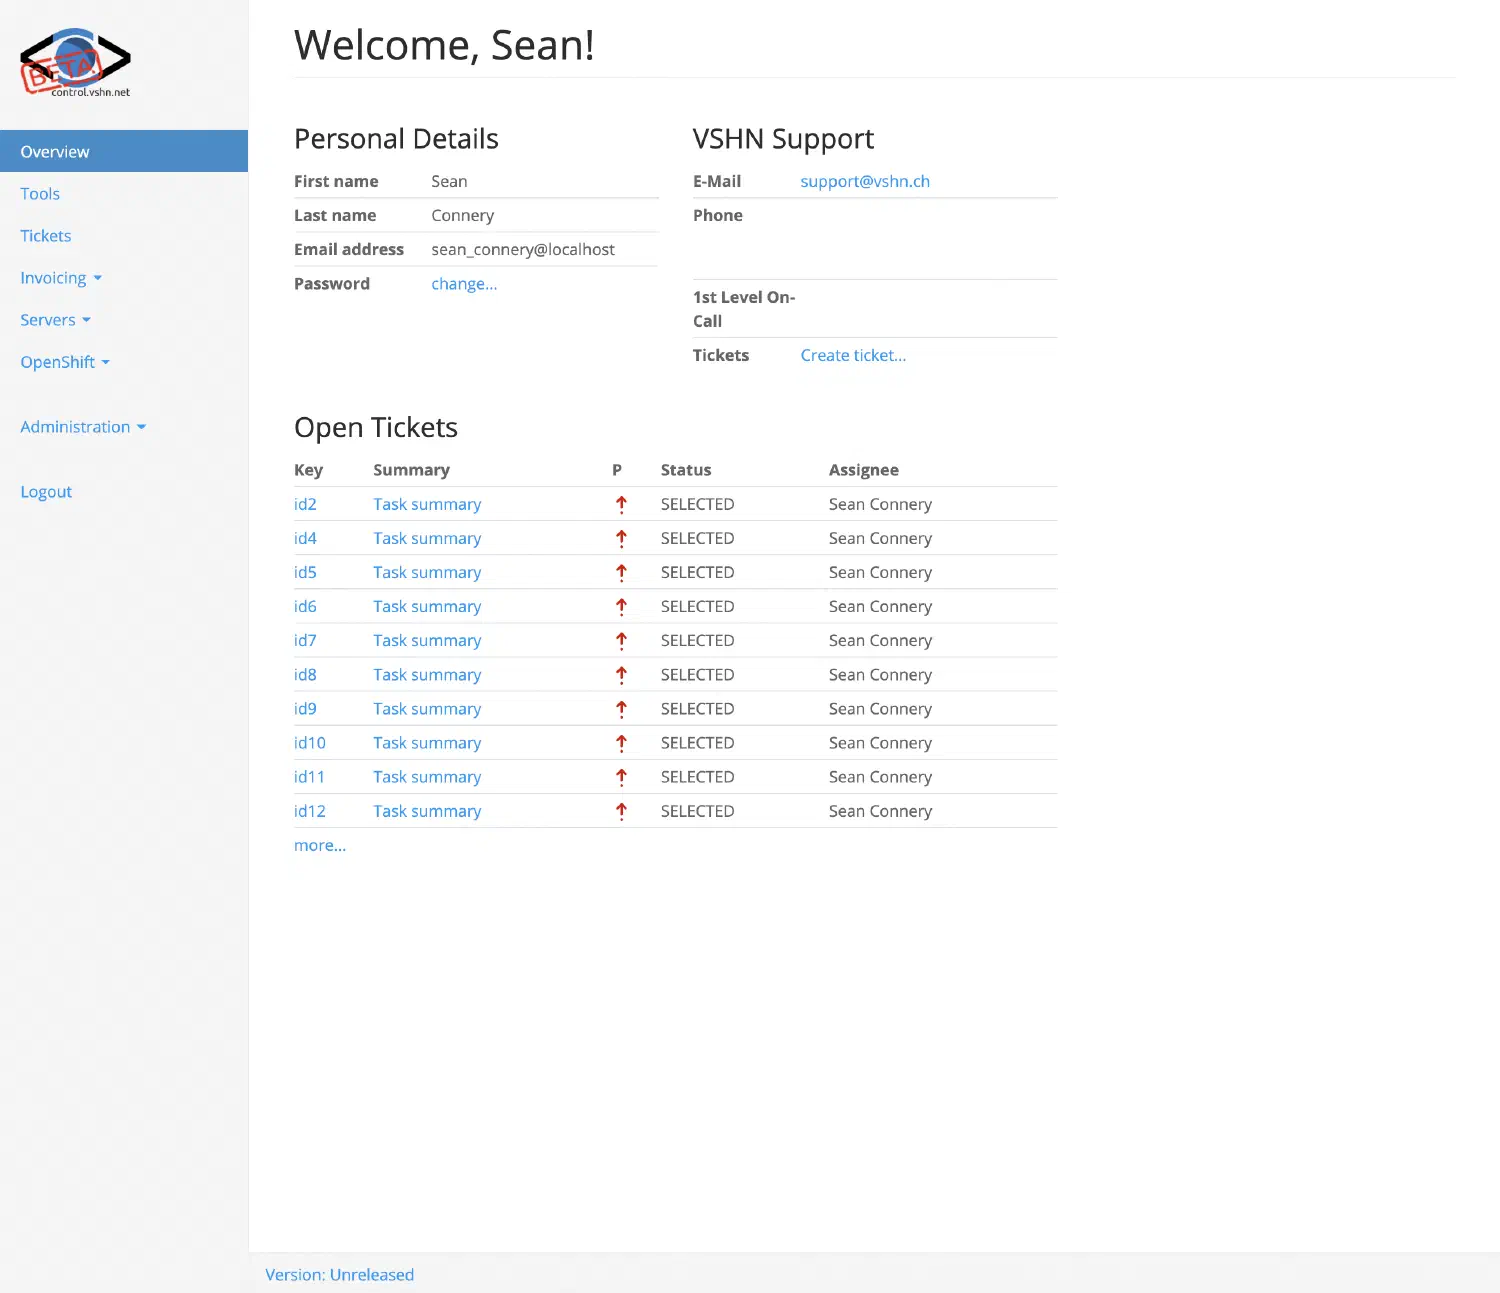Click the priority arrow icon on ticket id4
Image resolution: width=1500 pixels, height=1293 pixels.
[x=621, y=538]
